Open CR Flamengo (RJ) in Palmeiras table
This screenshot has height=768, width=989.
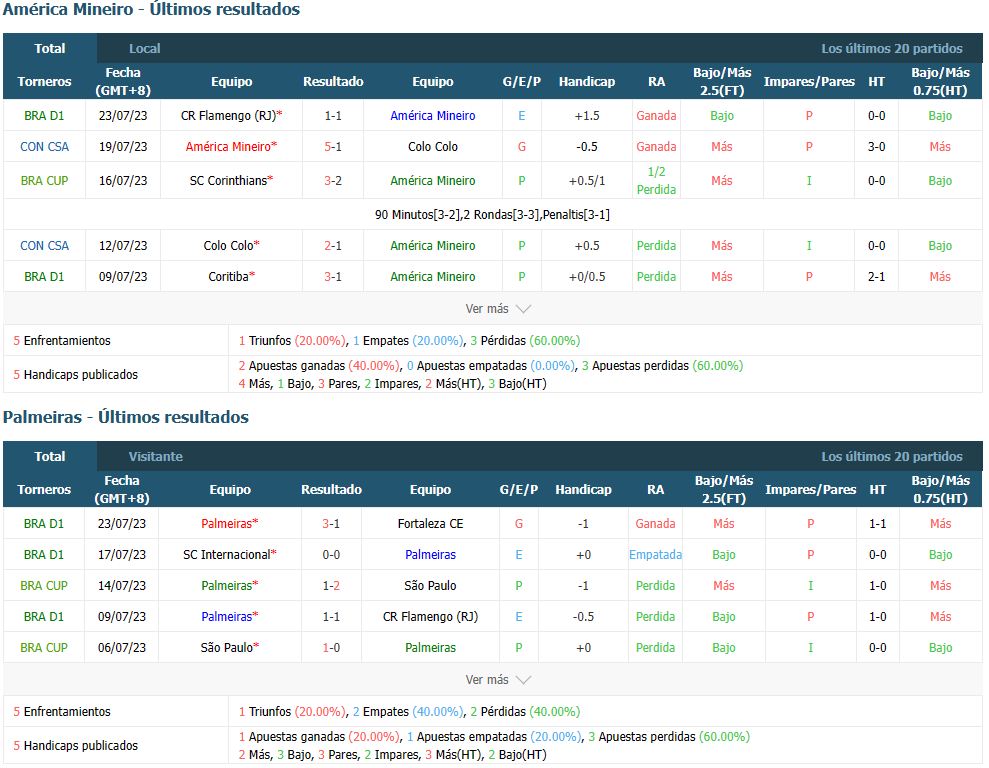[x=430, y=616]
